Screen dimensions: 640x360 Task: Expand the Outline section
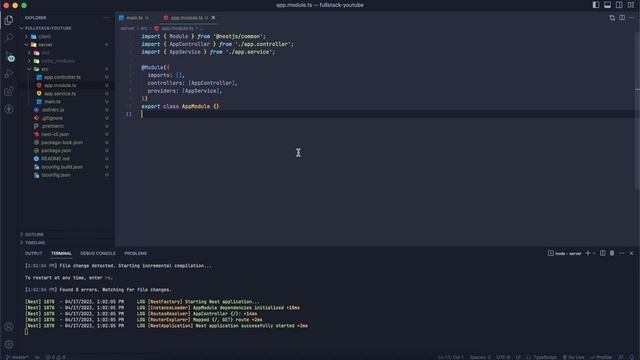pos(34,234)
